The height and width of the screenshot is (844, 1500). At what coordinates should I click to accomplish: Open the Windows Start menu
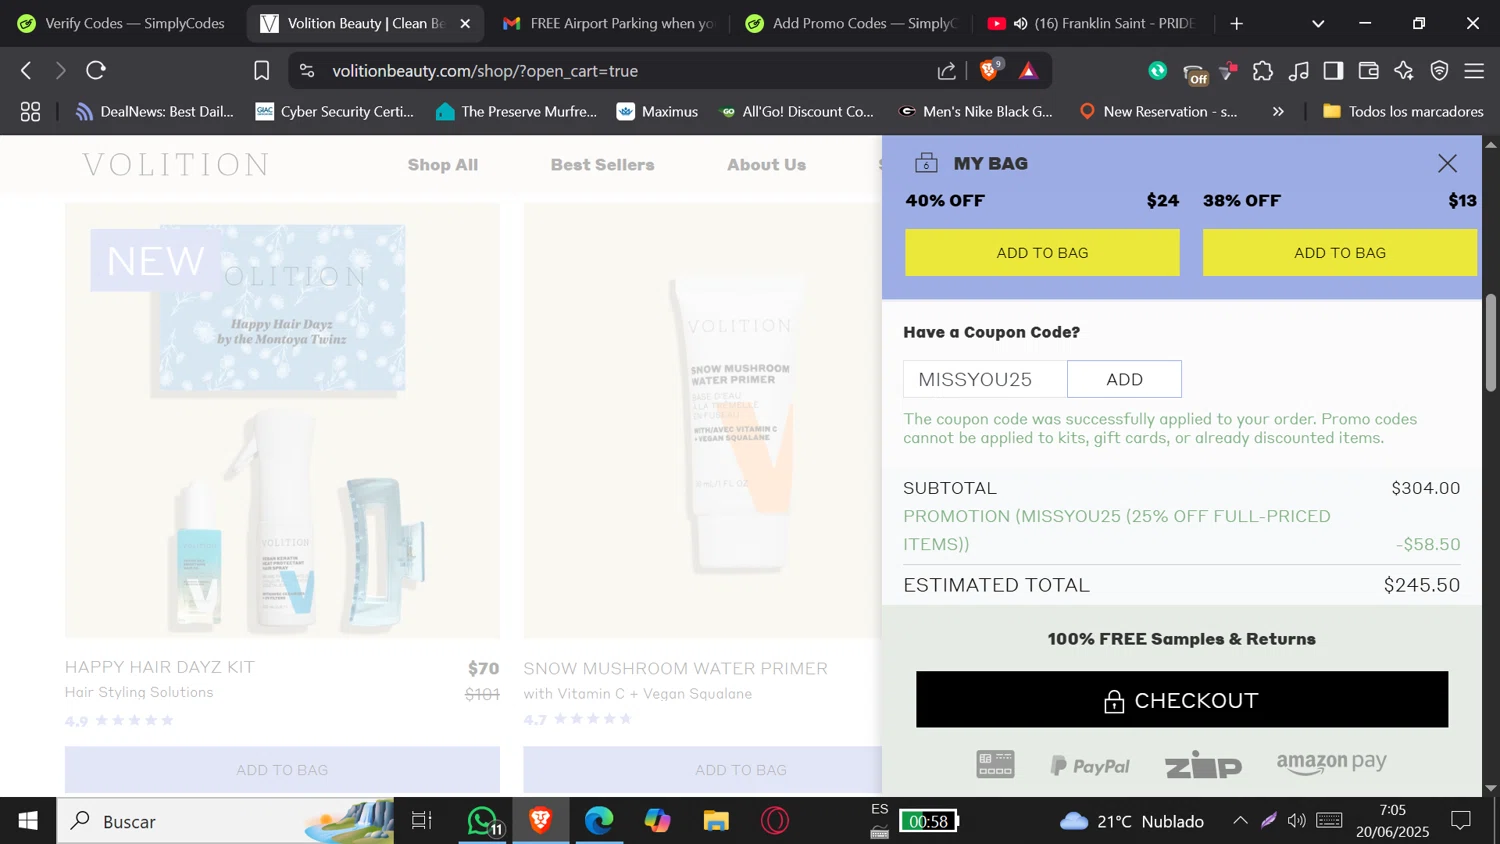(28, 821)
